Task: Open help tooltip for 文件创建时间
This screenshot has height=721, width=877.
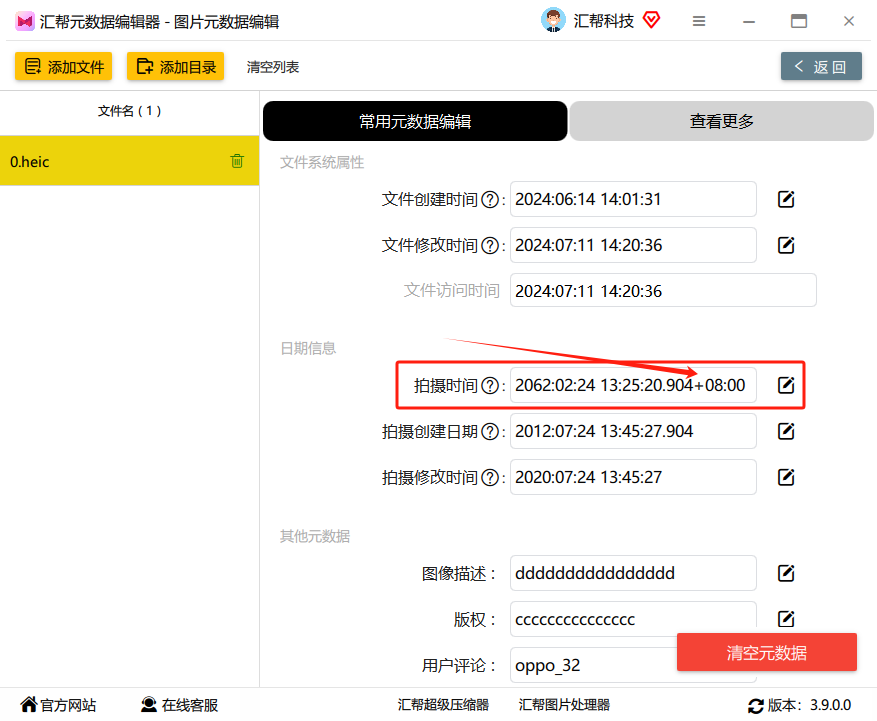Action: coord(490,200)
